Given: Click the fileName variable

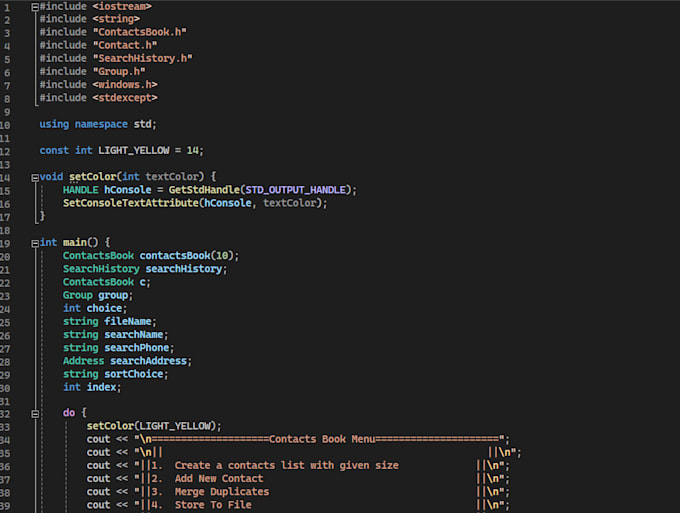Looking at the screenshot, I should [x=128, y=321].
